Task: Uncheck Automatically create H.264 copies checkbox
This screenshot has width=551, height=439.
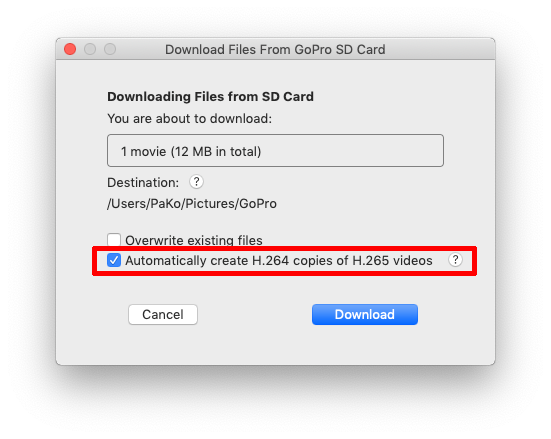Action: 114,260
